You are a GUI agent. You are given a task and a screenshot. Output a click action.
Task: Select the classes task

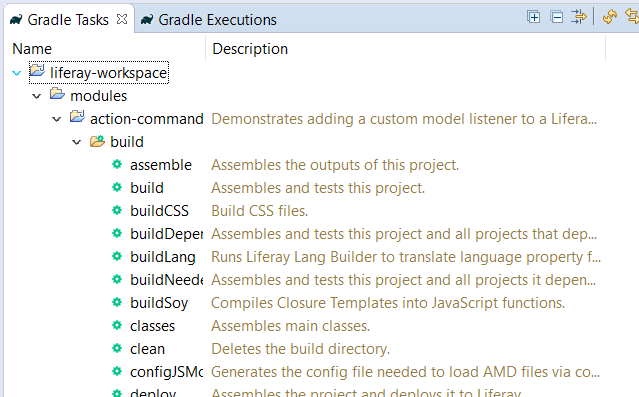(x=152, y=326)
